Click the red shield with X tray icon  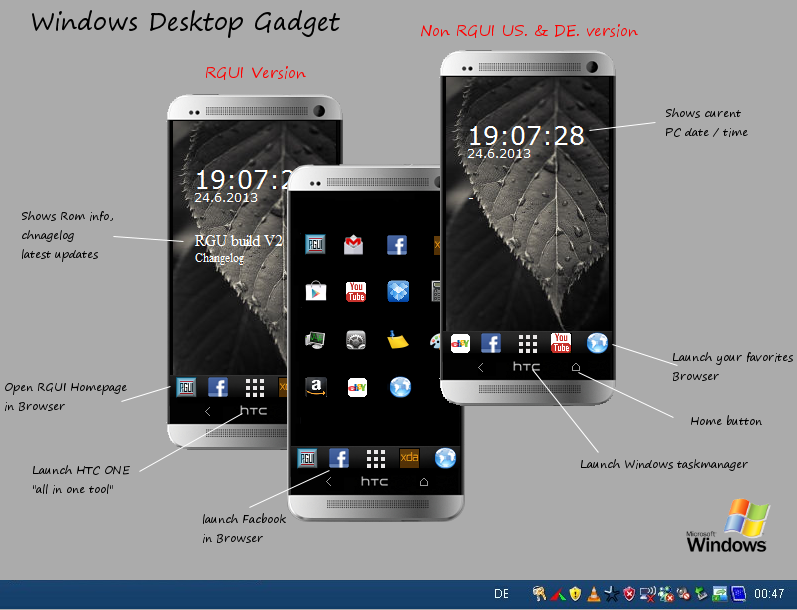tap(629, 594)
